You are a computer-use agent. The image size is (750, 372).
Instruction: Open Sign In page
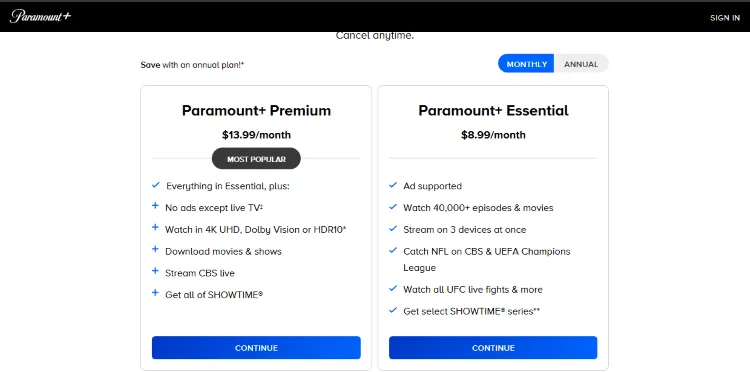725,18
